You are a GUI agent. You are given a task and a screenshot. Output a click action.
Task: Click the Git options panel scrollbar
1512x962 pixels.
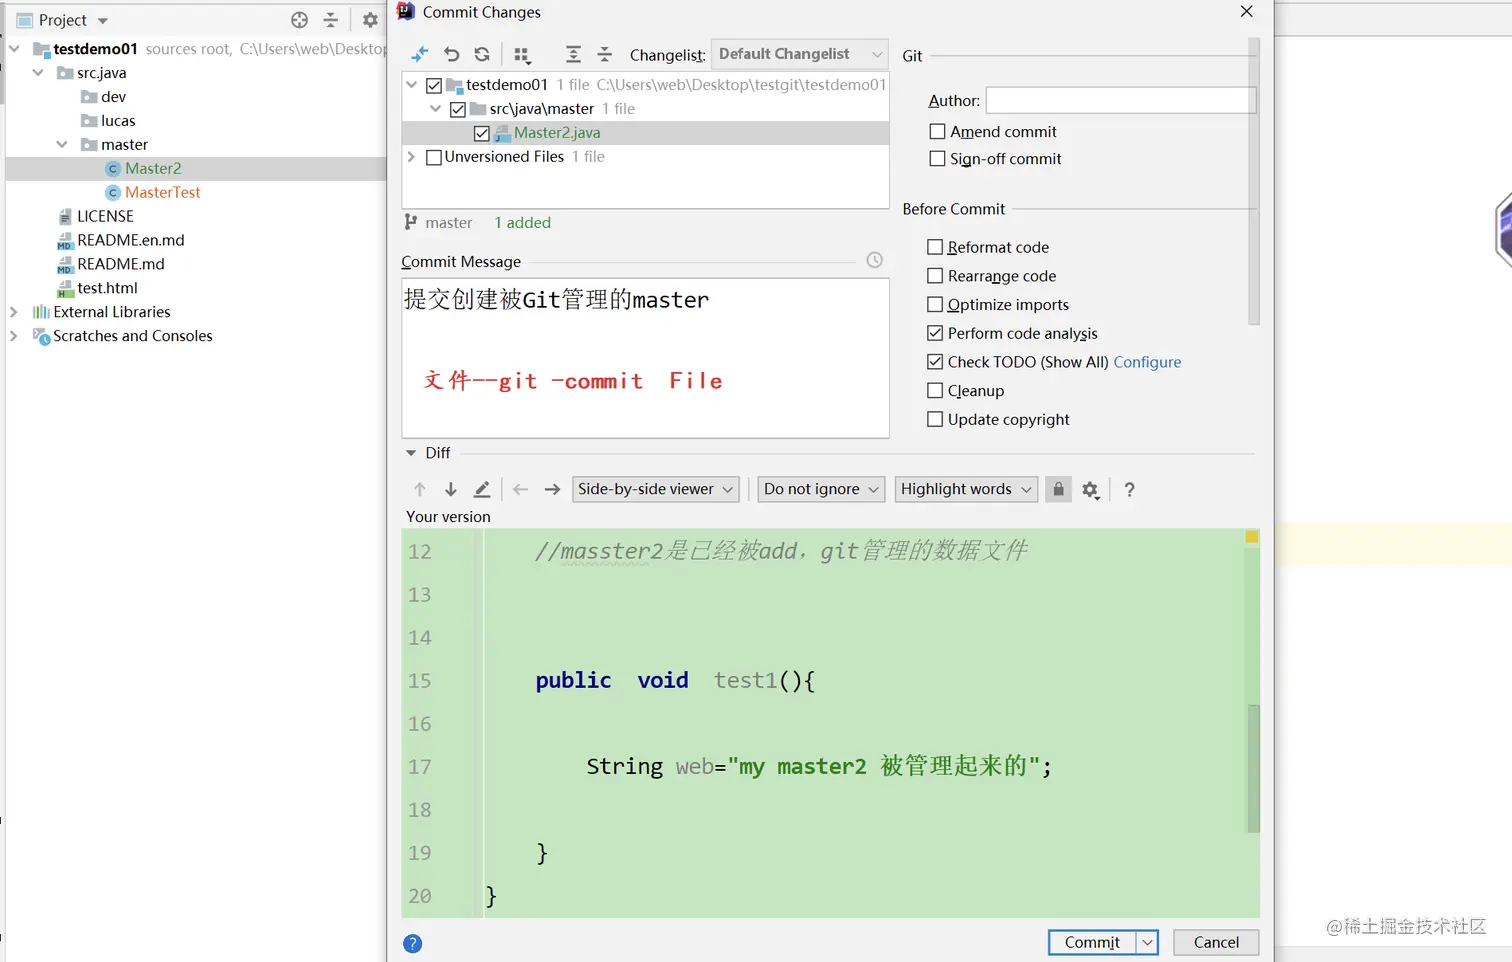pos(1254,182)
